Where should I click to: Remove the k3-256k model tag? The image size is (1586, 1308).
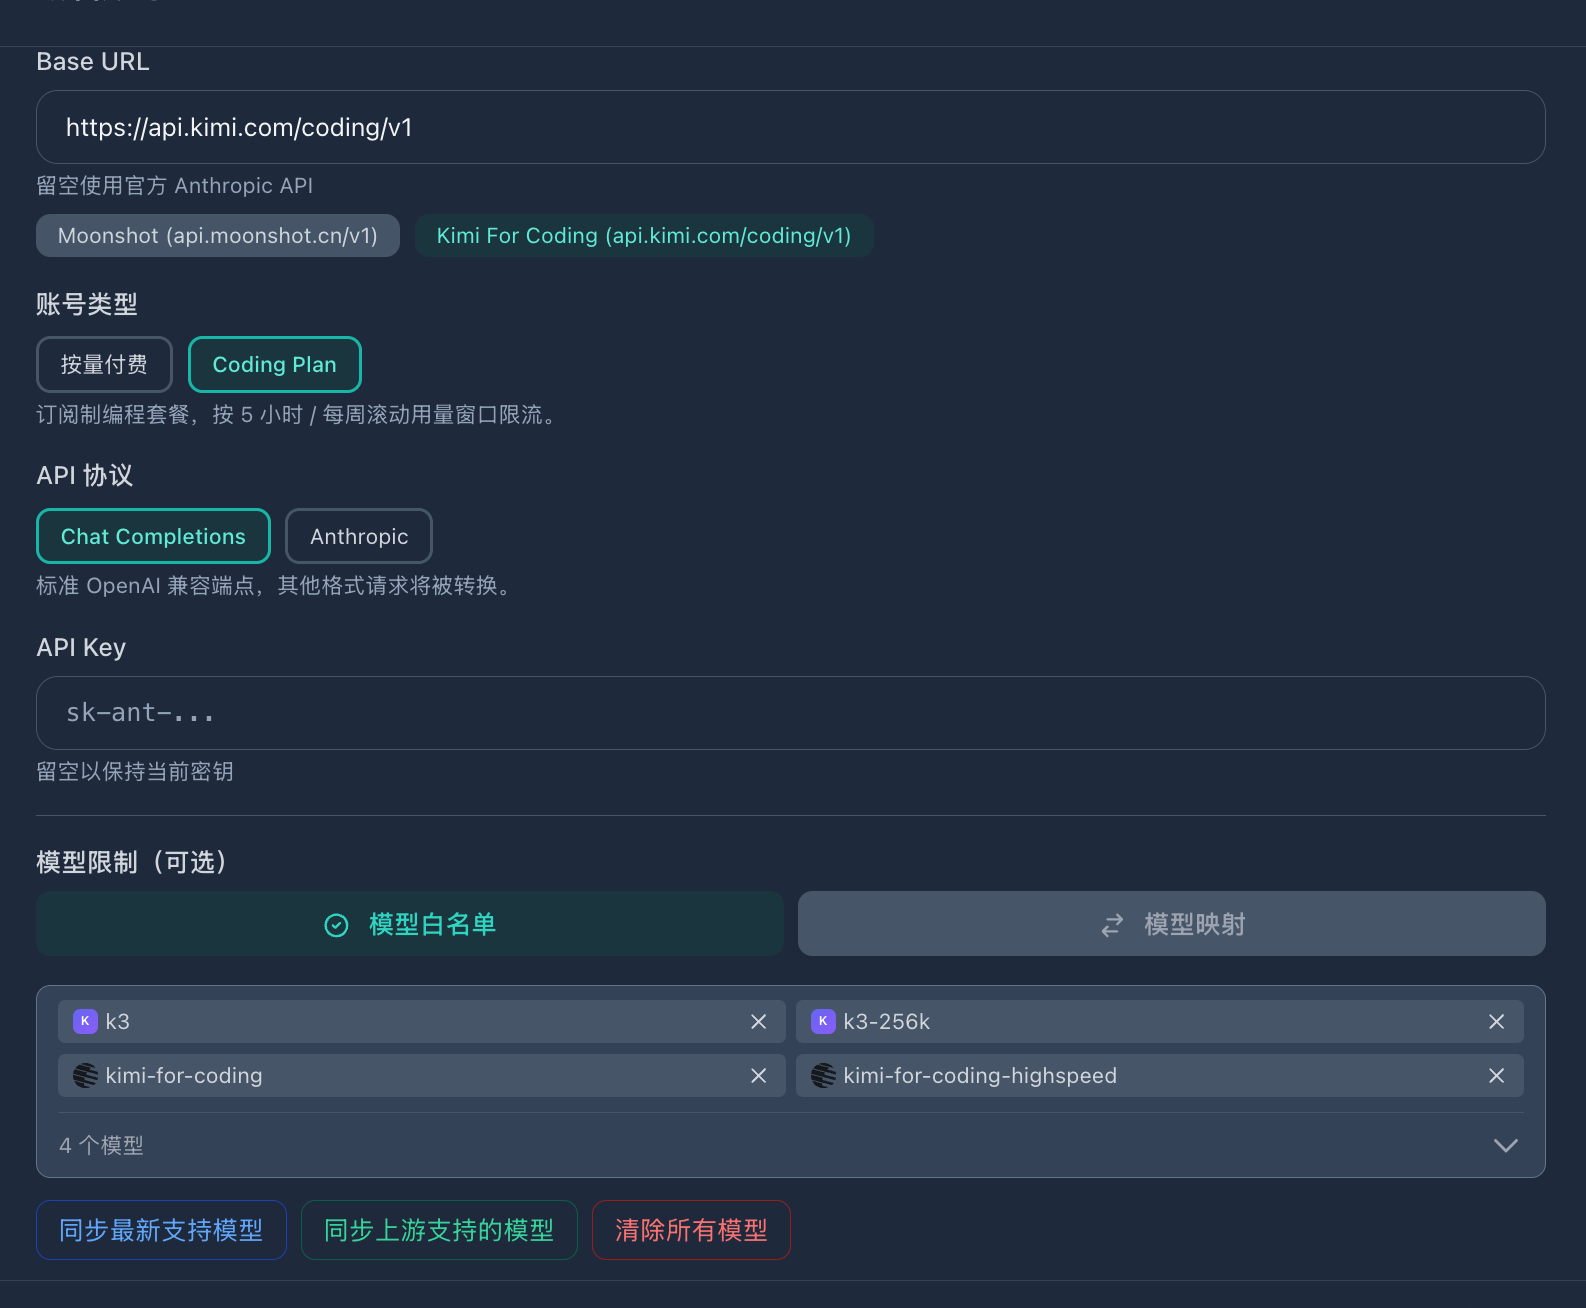click(x=1496, y=1022)
